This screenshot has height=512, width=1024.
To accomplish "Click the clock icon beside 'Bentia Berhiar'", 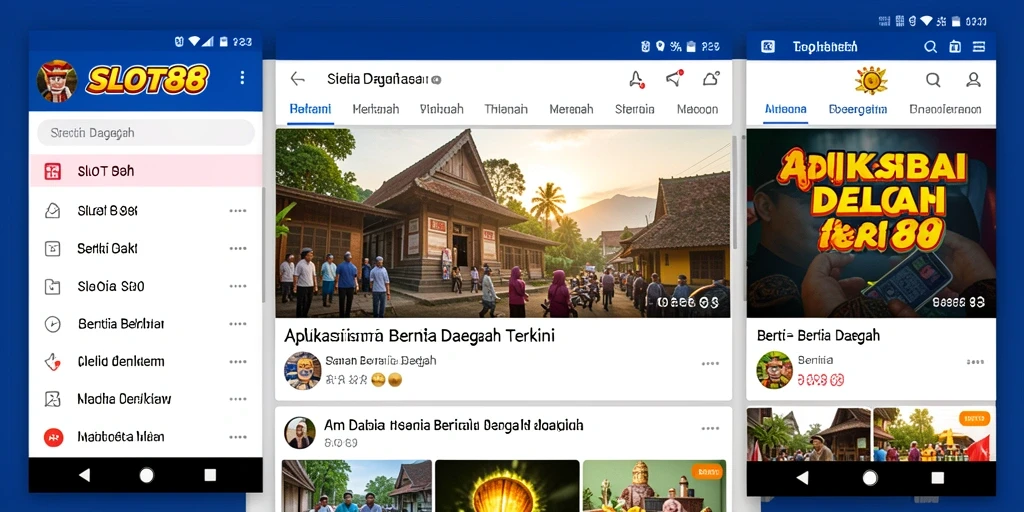I will [x=52, y=324].
